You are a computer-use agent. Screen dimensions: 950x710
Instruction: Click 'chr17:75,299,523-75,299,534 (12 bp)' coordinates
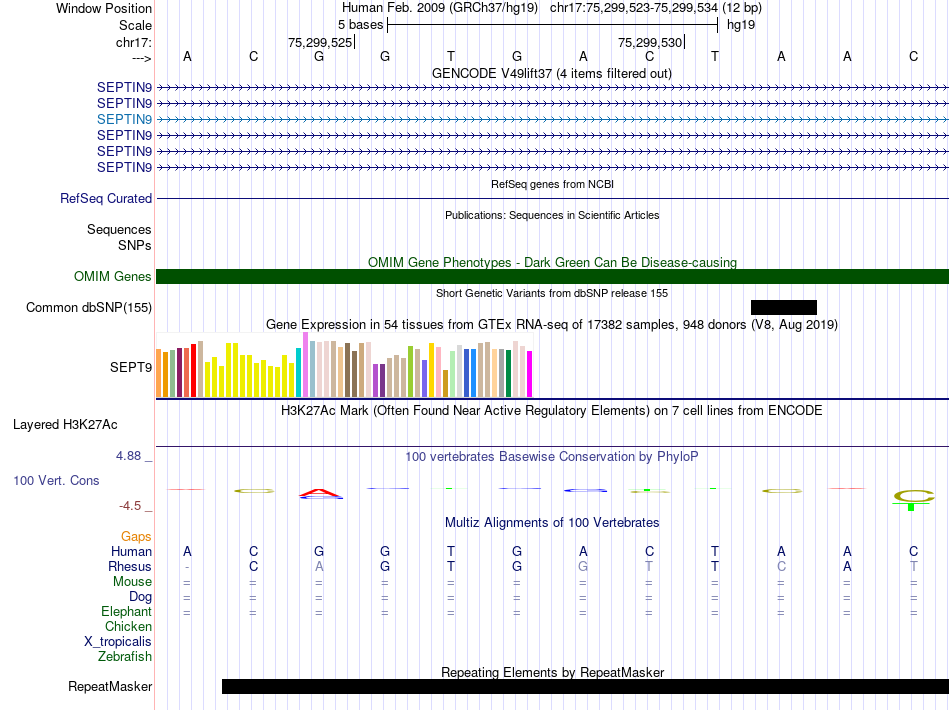click(x=656, y=8)
